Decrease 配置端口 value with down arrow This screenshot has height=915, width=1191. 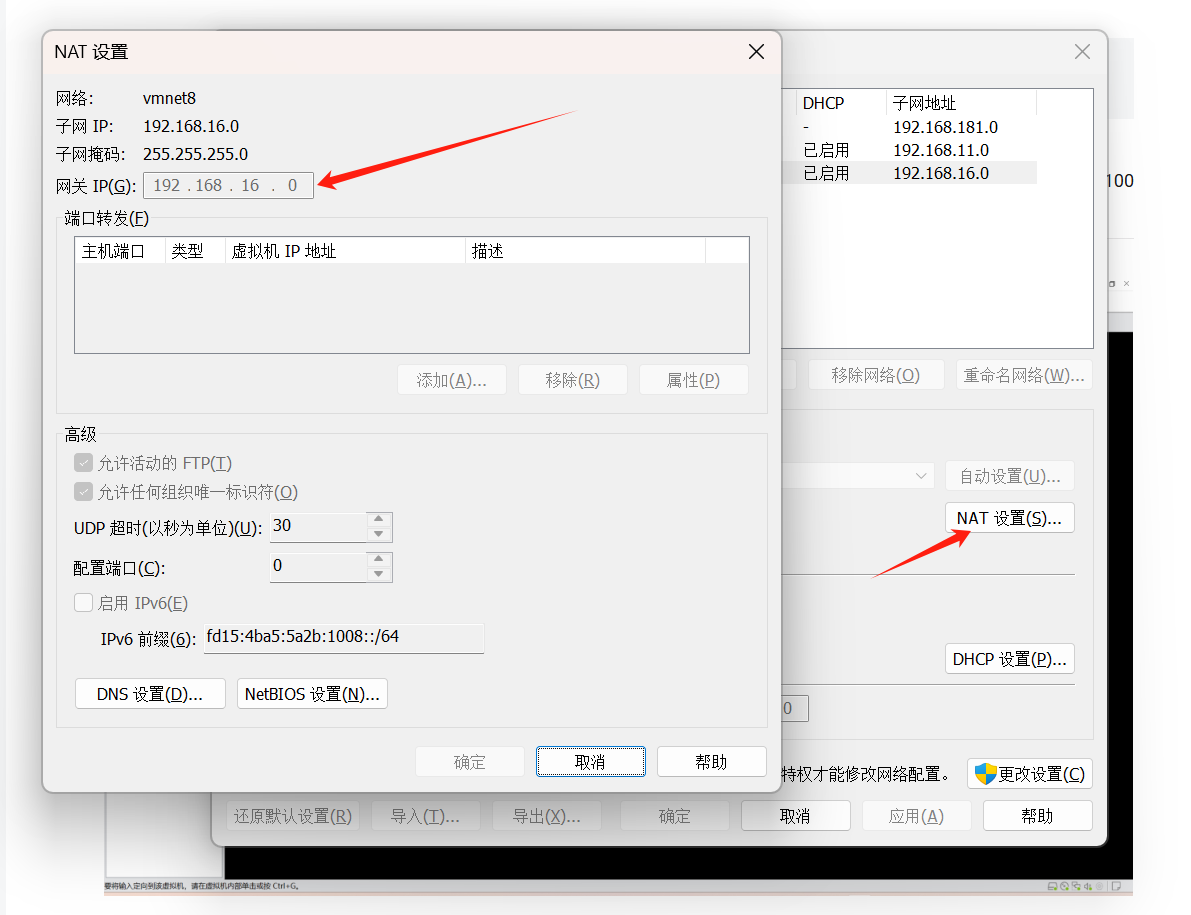[x=378, y=574]
